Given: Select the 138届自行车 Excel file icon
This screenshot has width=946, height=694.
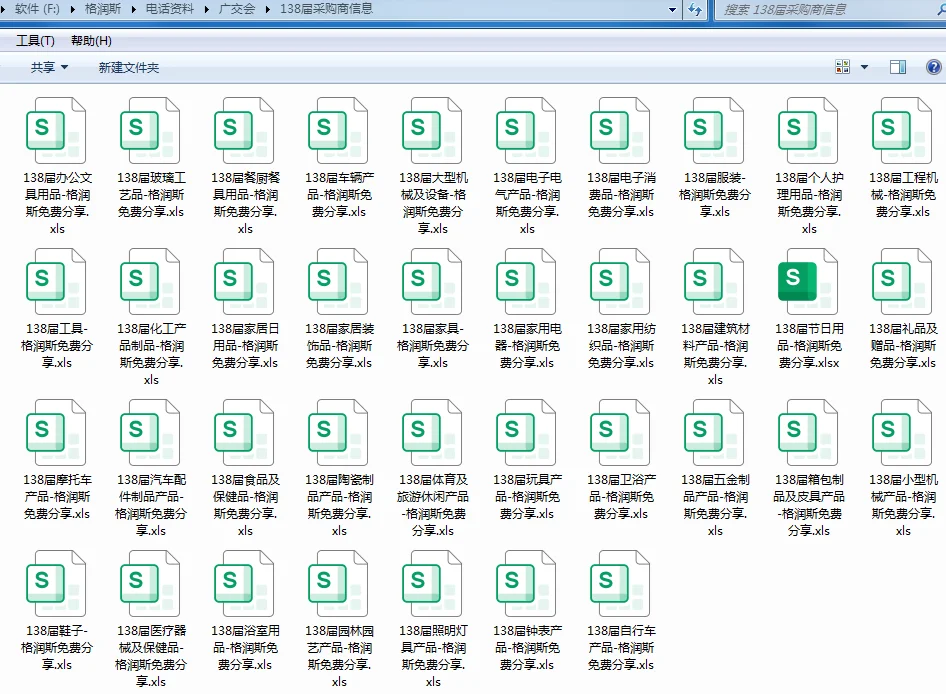Looking at the screenshot, I should [619, 585].
